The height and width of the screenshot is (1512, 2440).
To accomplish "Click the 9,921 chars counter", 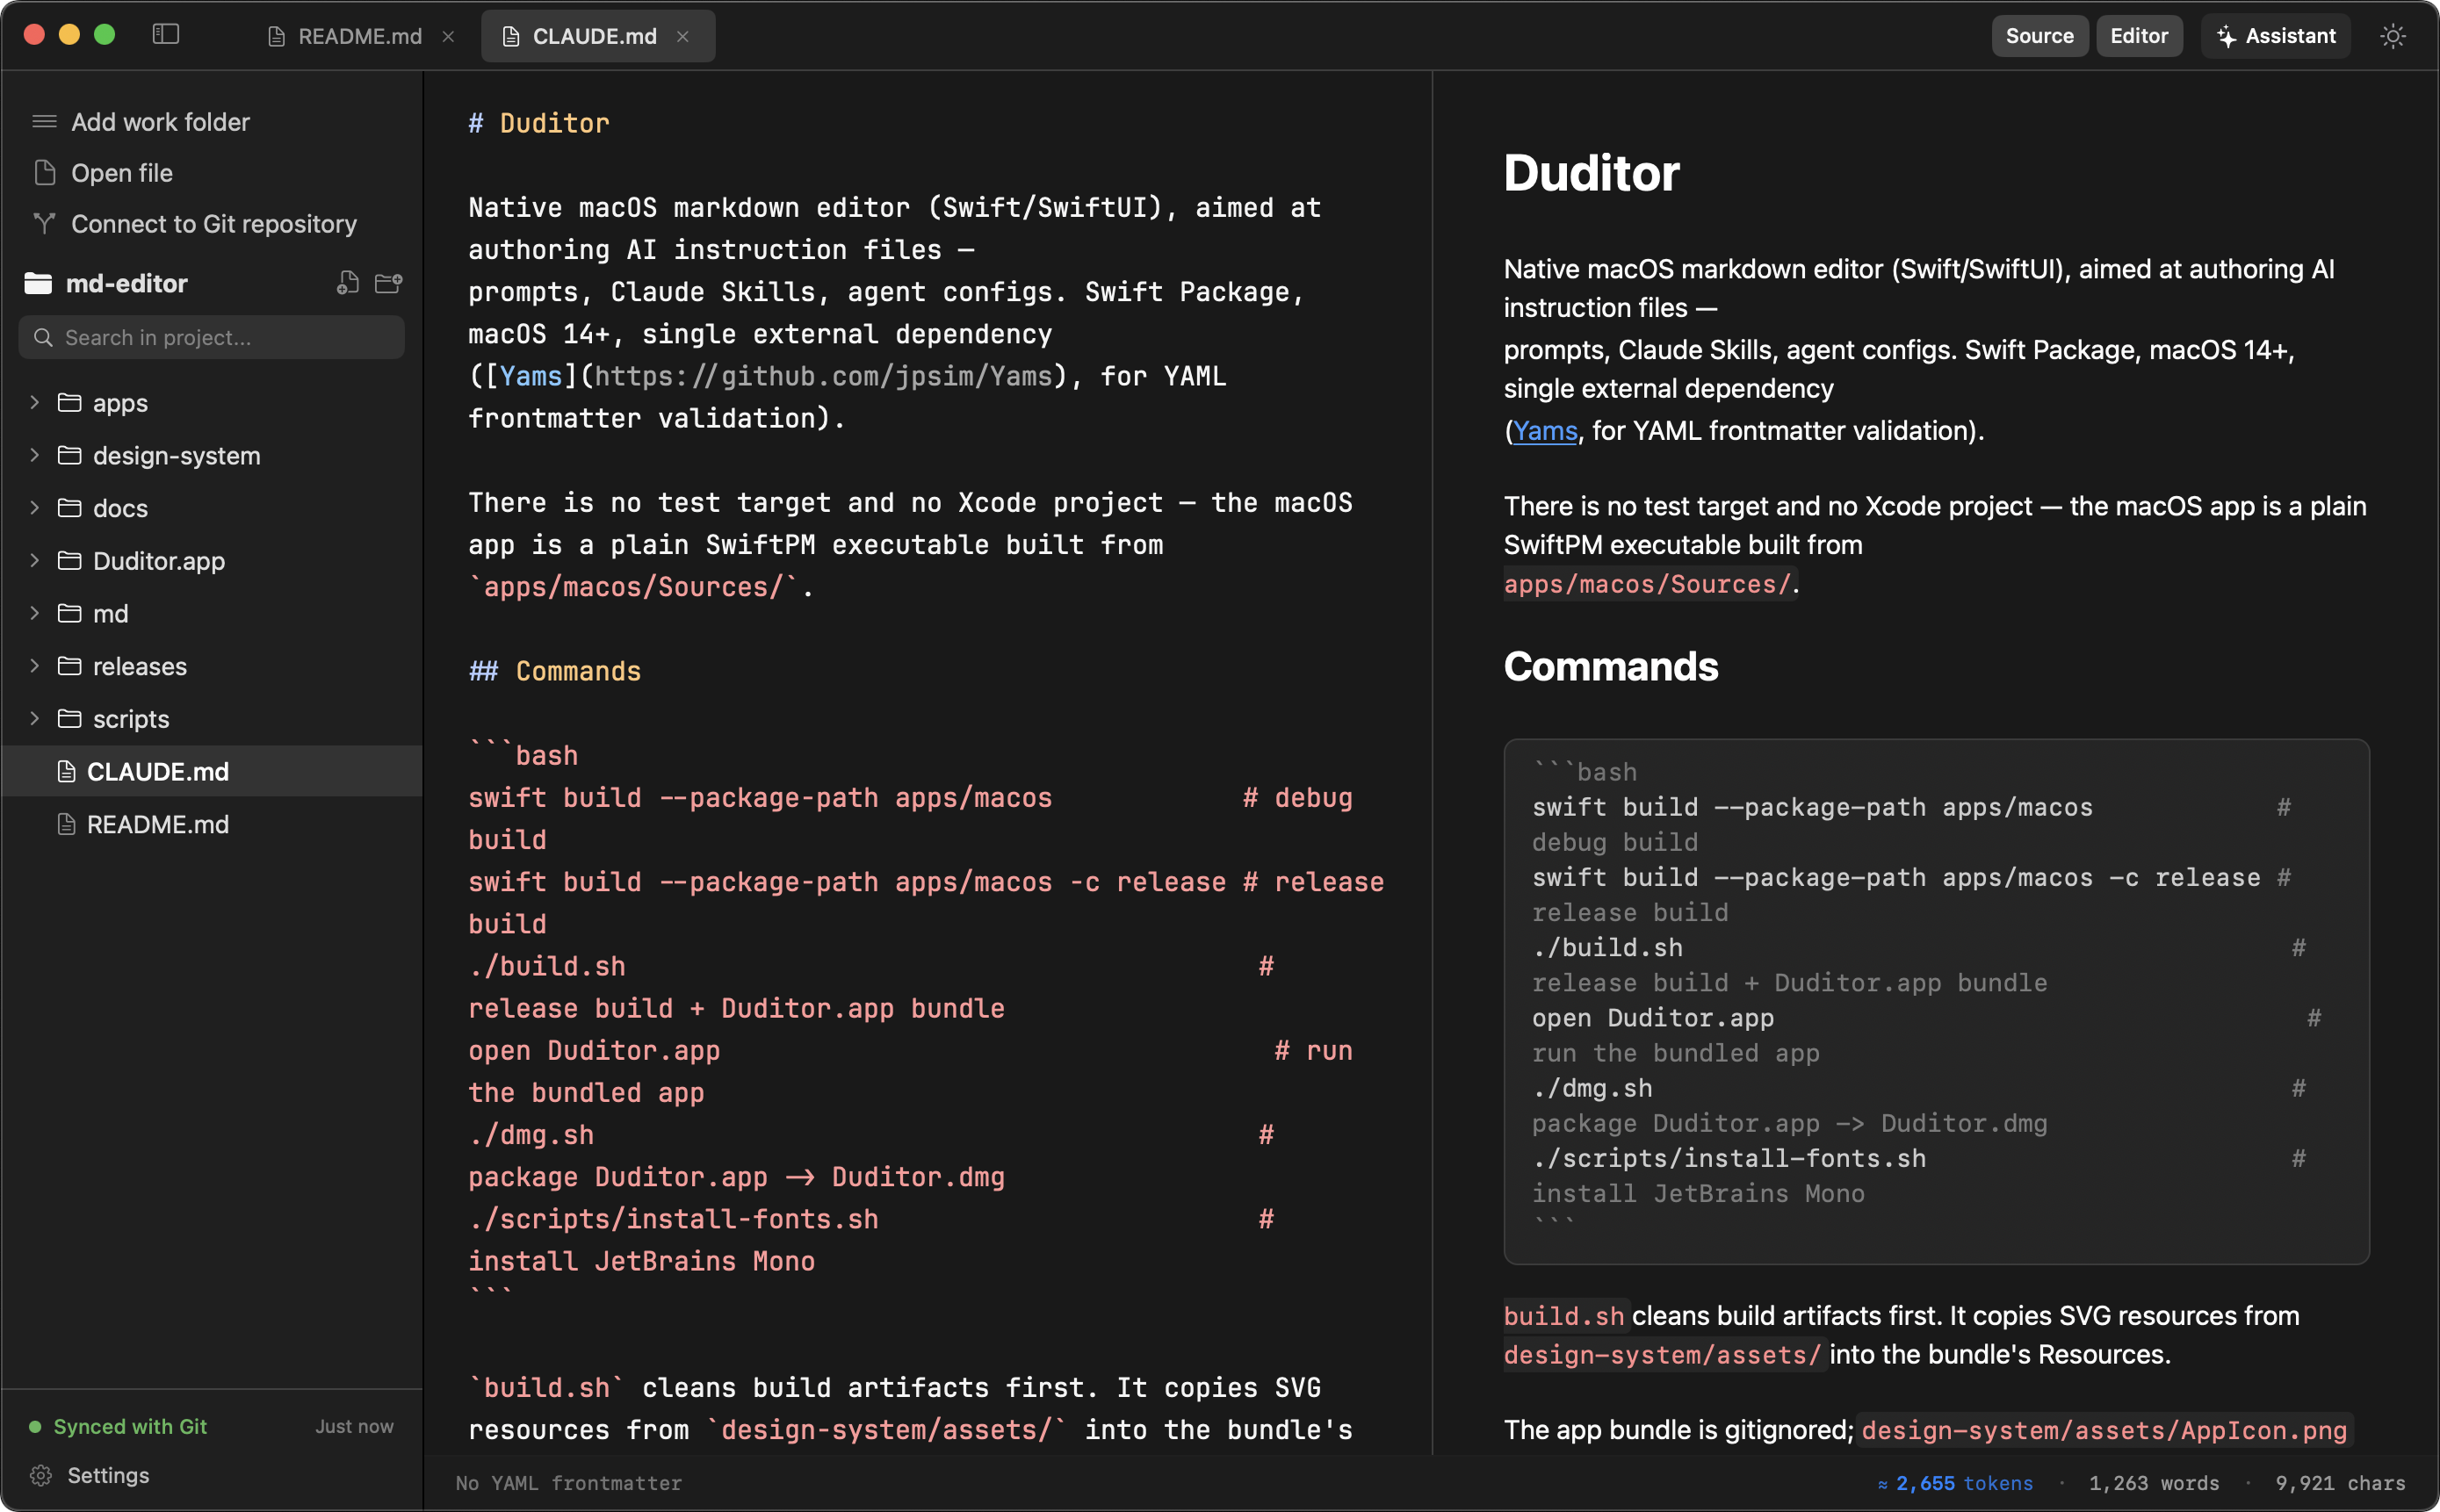I will [2340, 1483].
